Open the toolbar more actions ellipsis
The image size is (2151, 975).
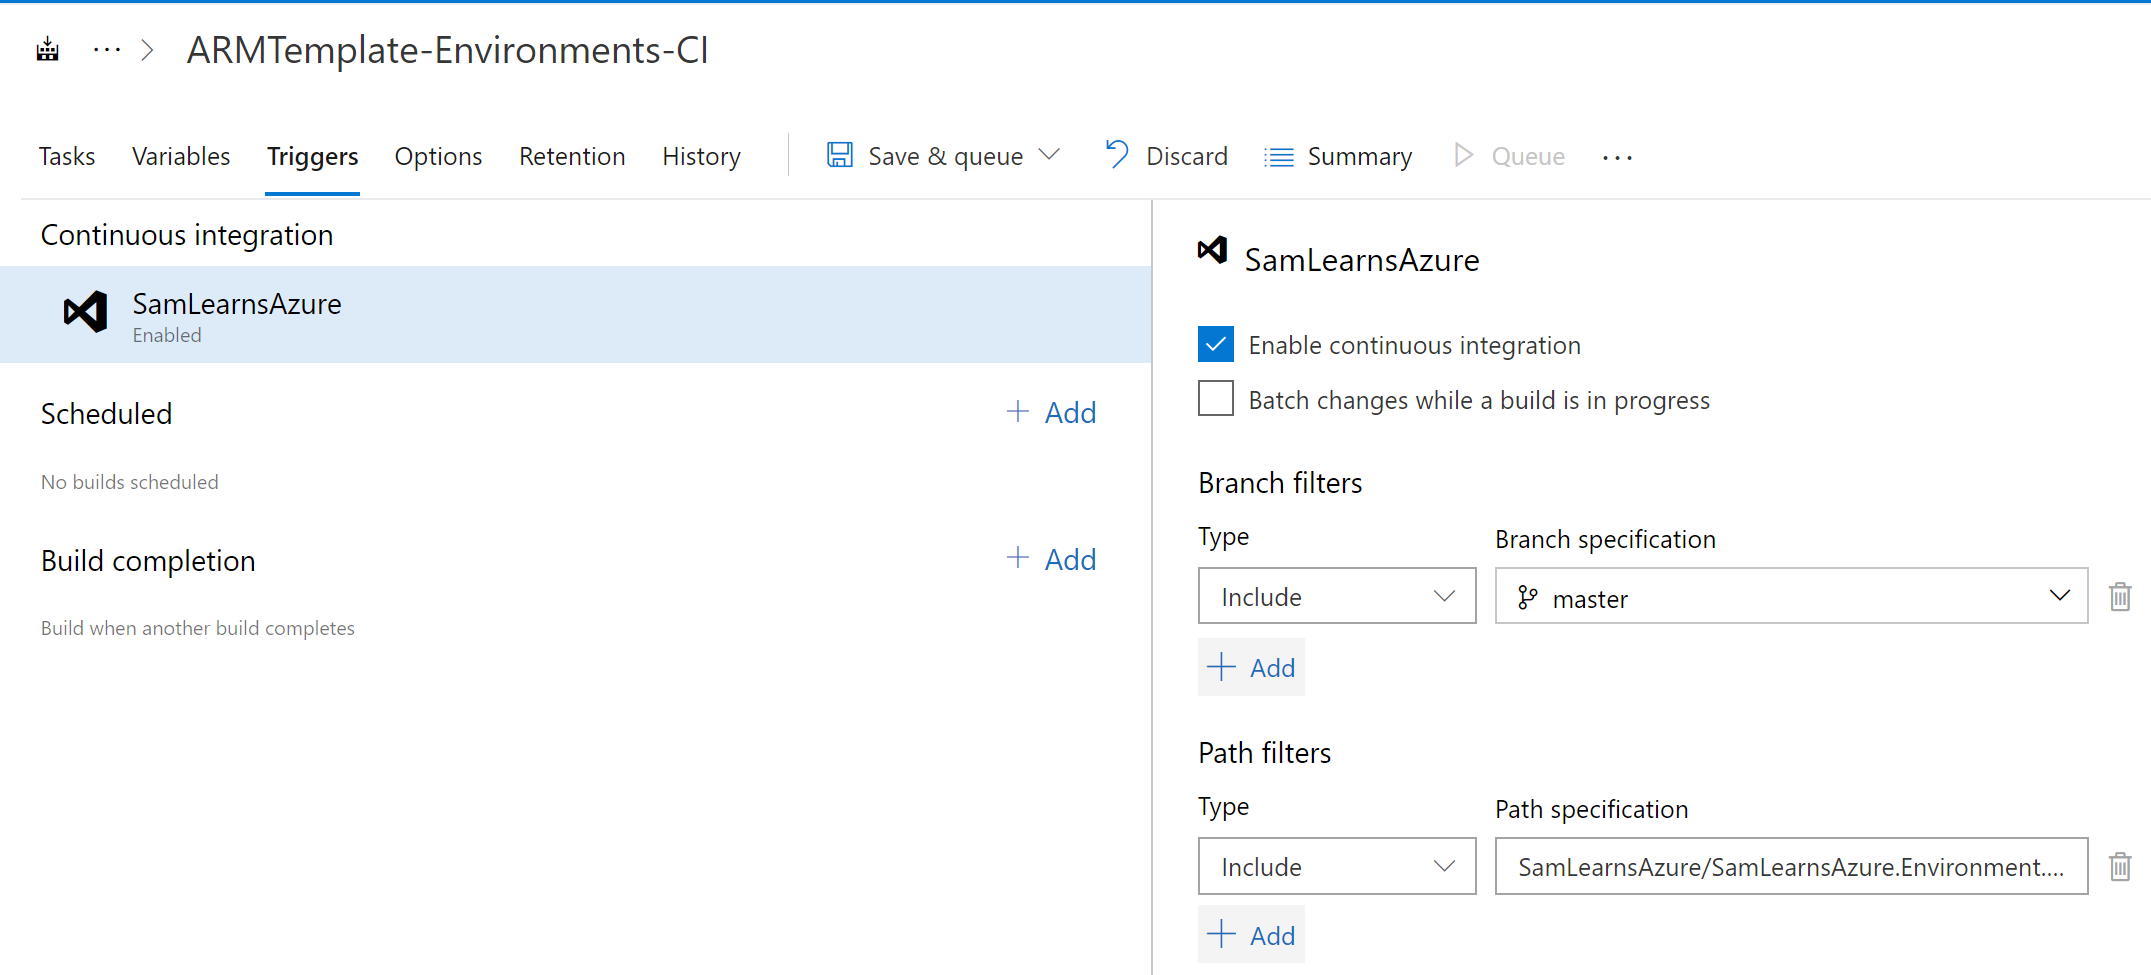point(1616,157)
